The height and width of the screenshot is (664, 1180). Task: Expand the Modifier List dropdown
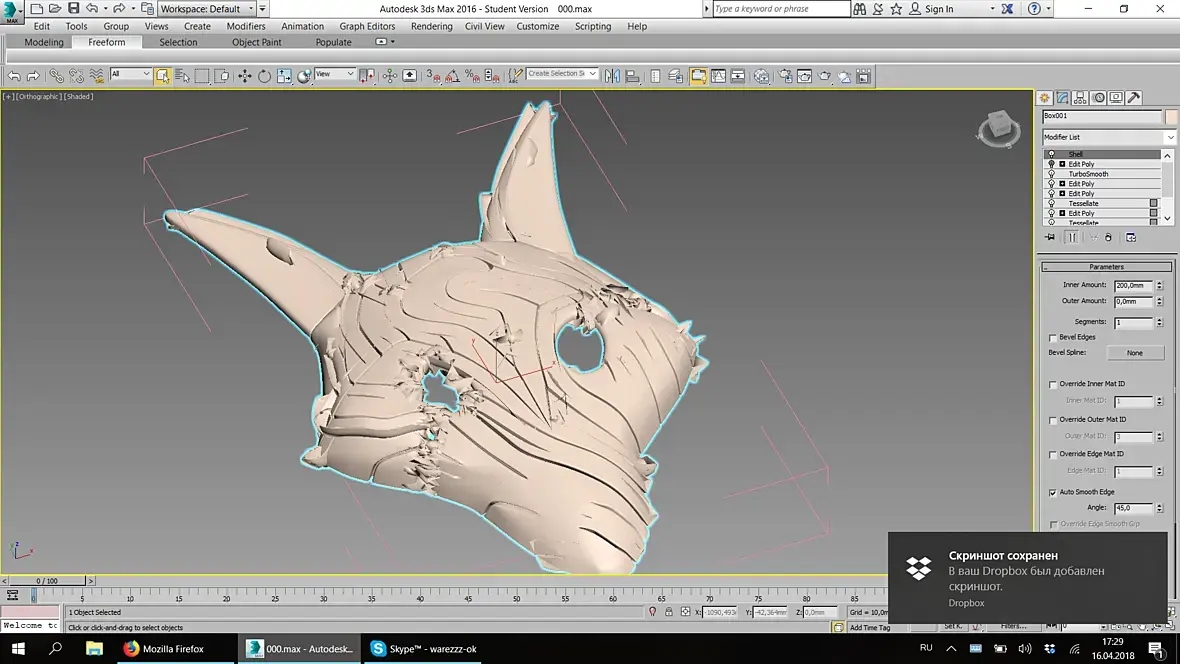(1169, 137)
